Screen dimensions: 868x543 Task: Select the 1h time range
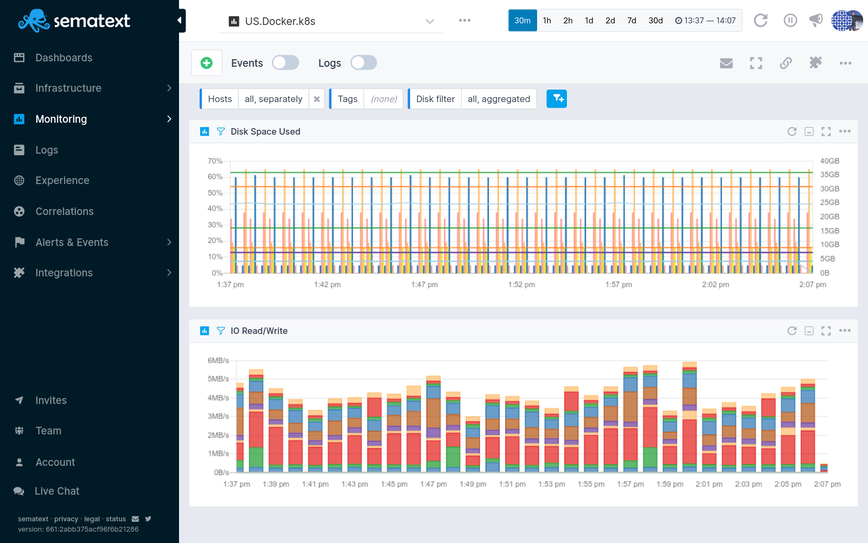point(547,20)
